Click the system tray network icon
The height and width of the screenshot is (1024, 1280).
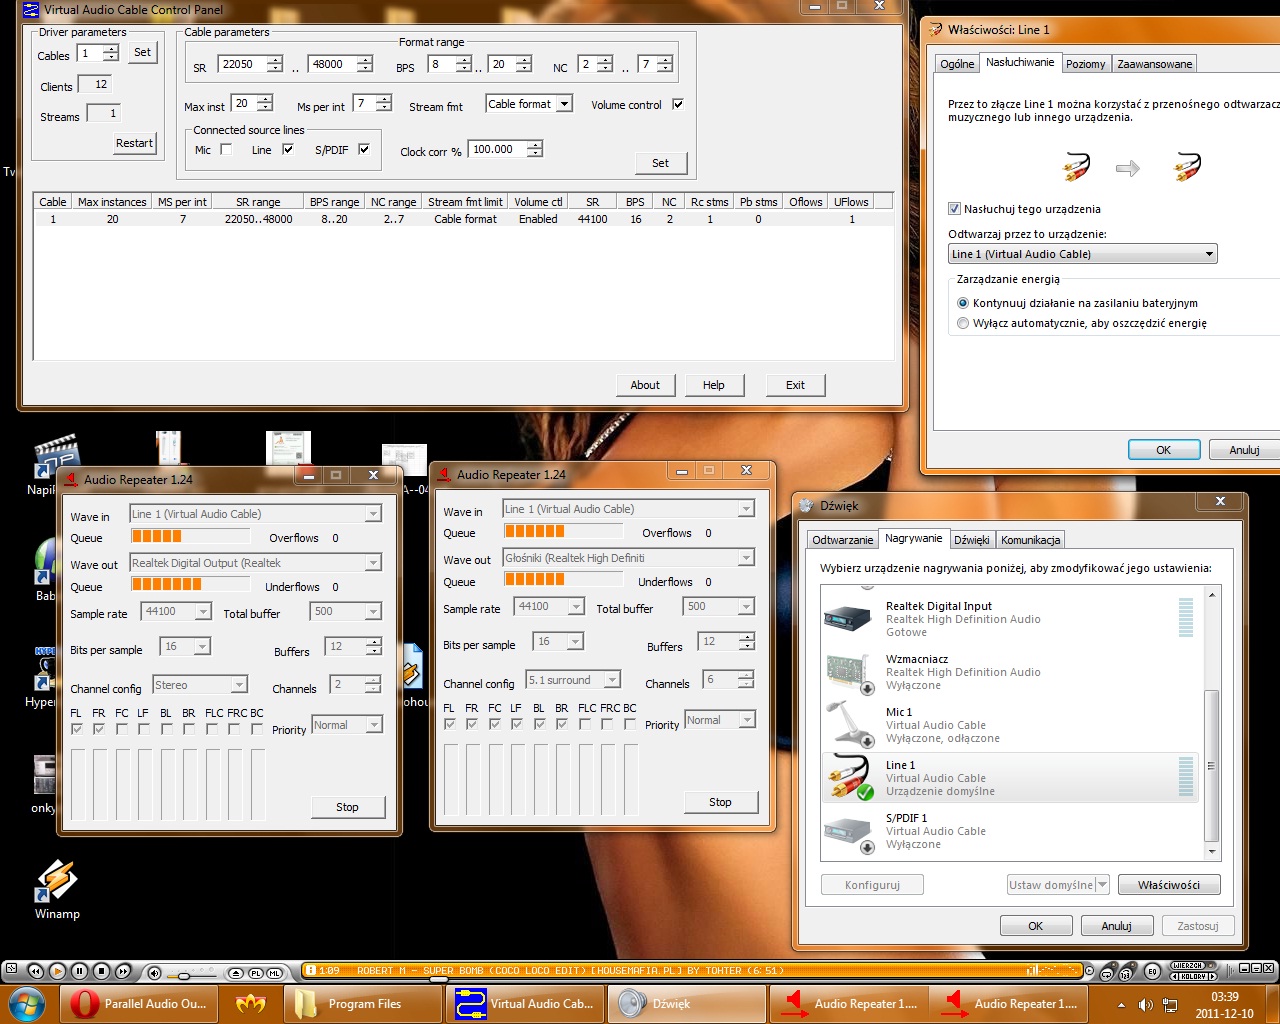pyautogui.click(x=1169, y=1005)
